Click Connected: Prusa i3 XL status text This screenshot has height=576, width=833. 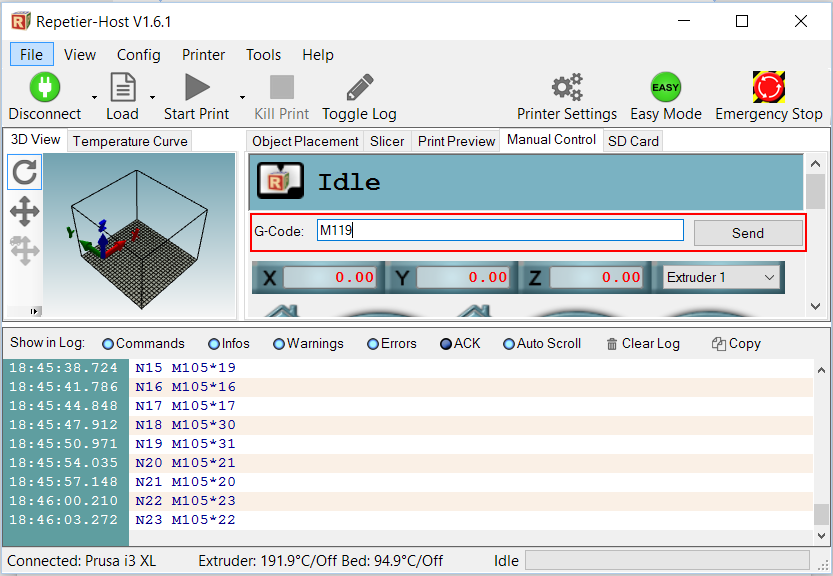81,561
